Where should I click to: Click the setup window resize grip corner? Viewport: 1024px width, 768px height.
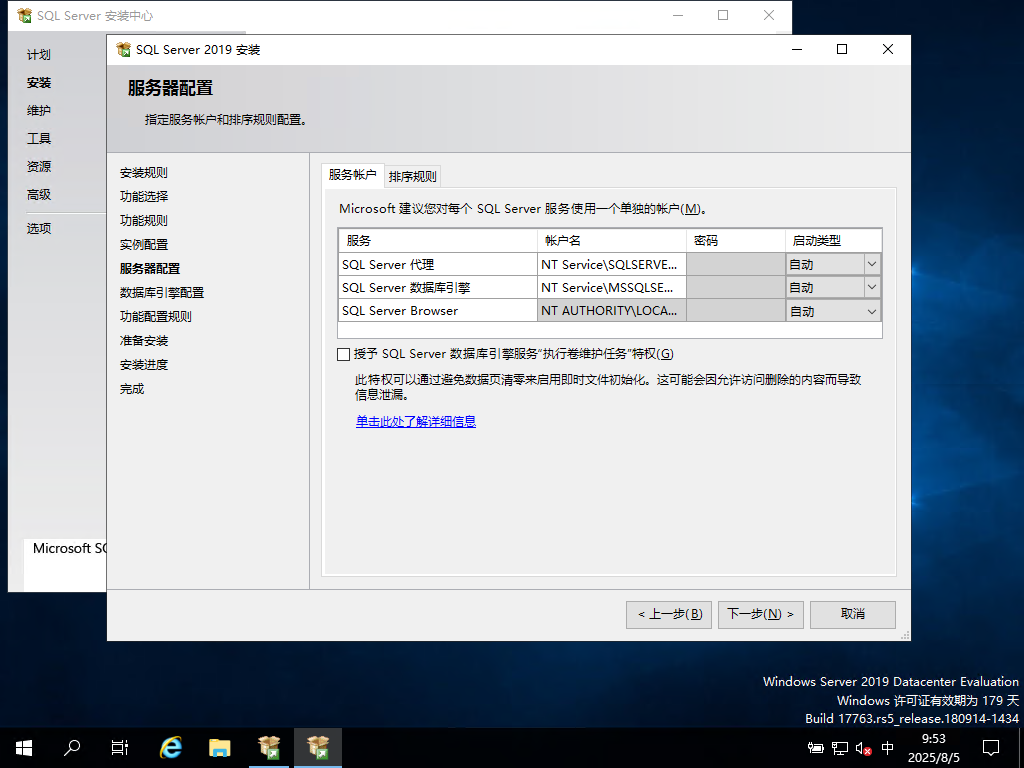point(905,635)
